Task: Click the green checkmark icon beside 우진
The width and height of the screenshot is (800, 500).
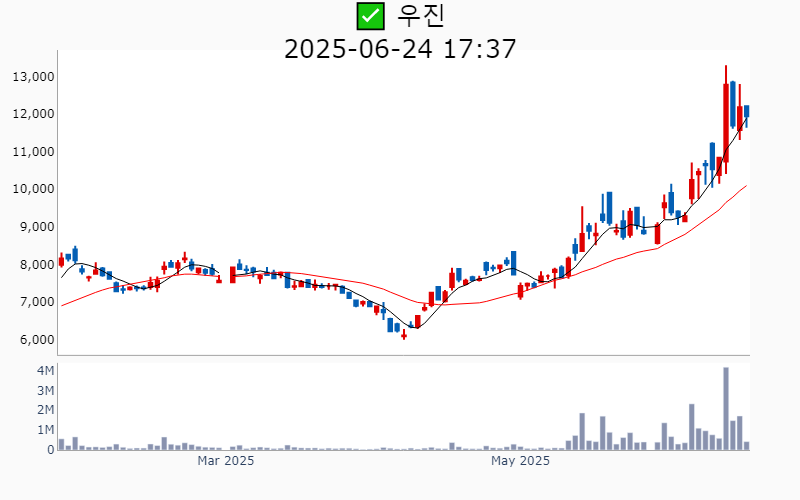Action: click(x=370, y=16)
